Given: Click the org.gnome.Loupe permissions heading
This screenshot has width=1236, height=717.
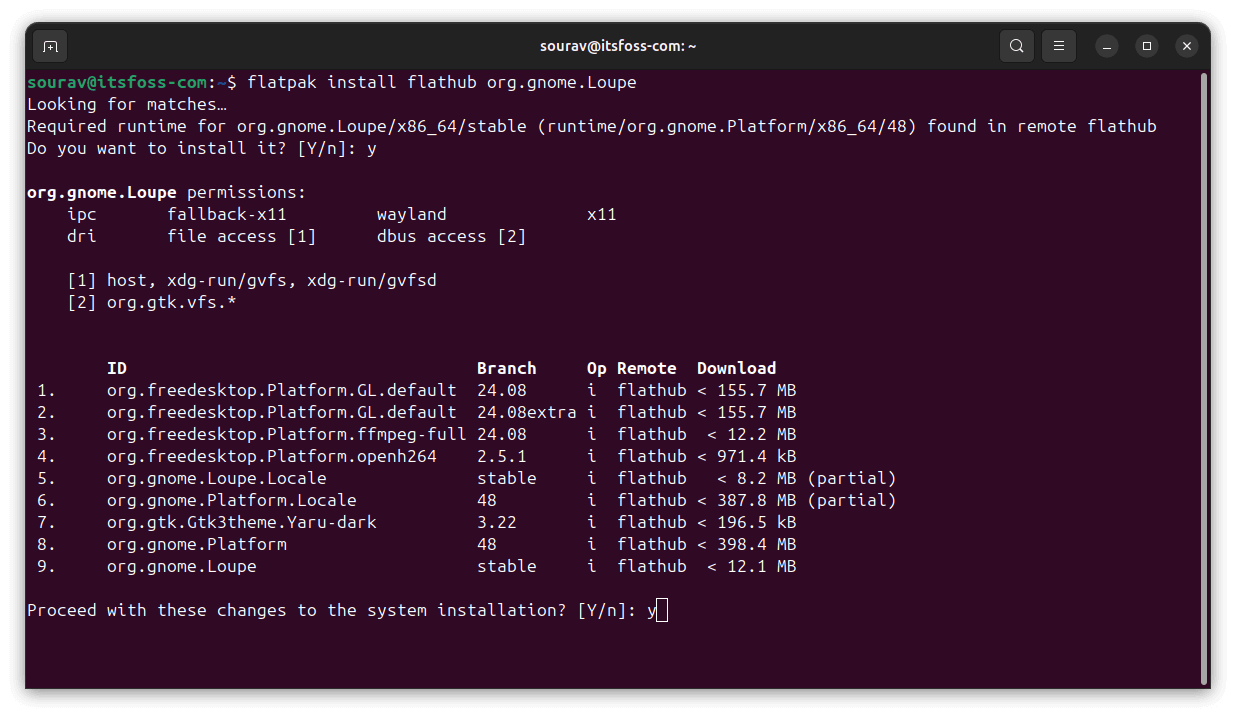Looking at the screenshot, I should pos(166,192).
